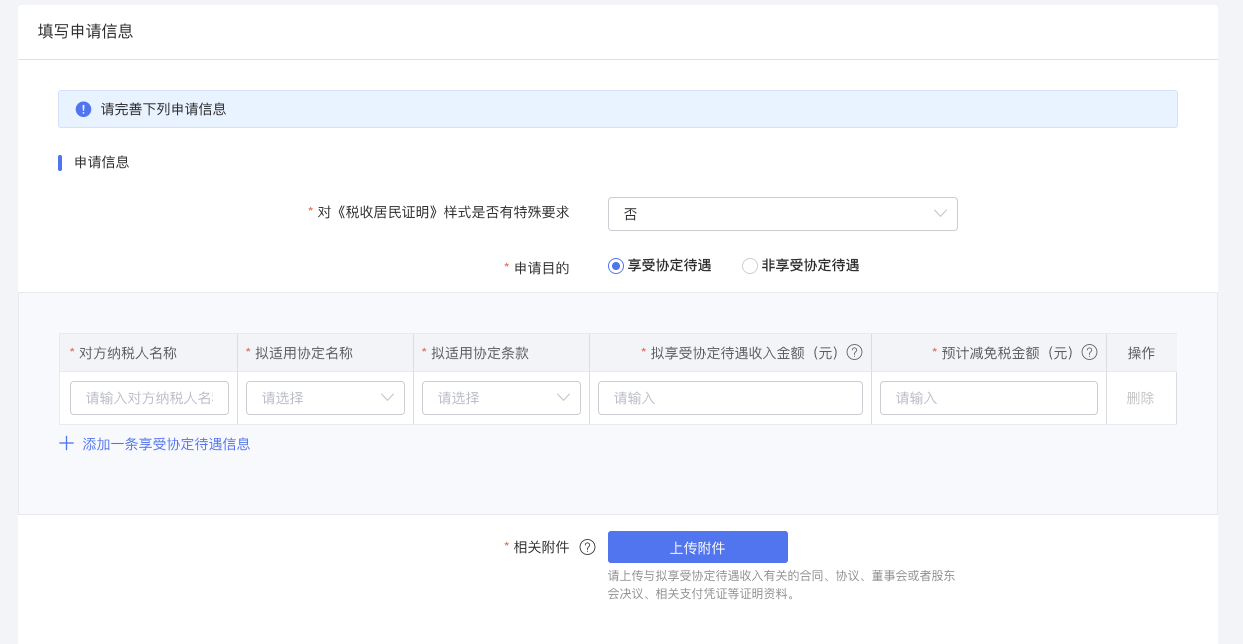The image size is (1243, 644).
Task: Click the attachment upload hint text
Action: coord(782,585)
